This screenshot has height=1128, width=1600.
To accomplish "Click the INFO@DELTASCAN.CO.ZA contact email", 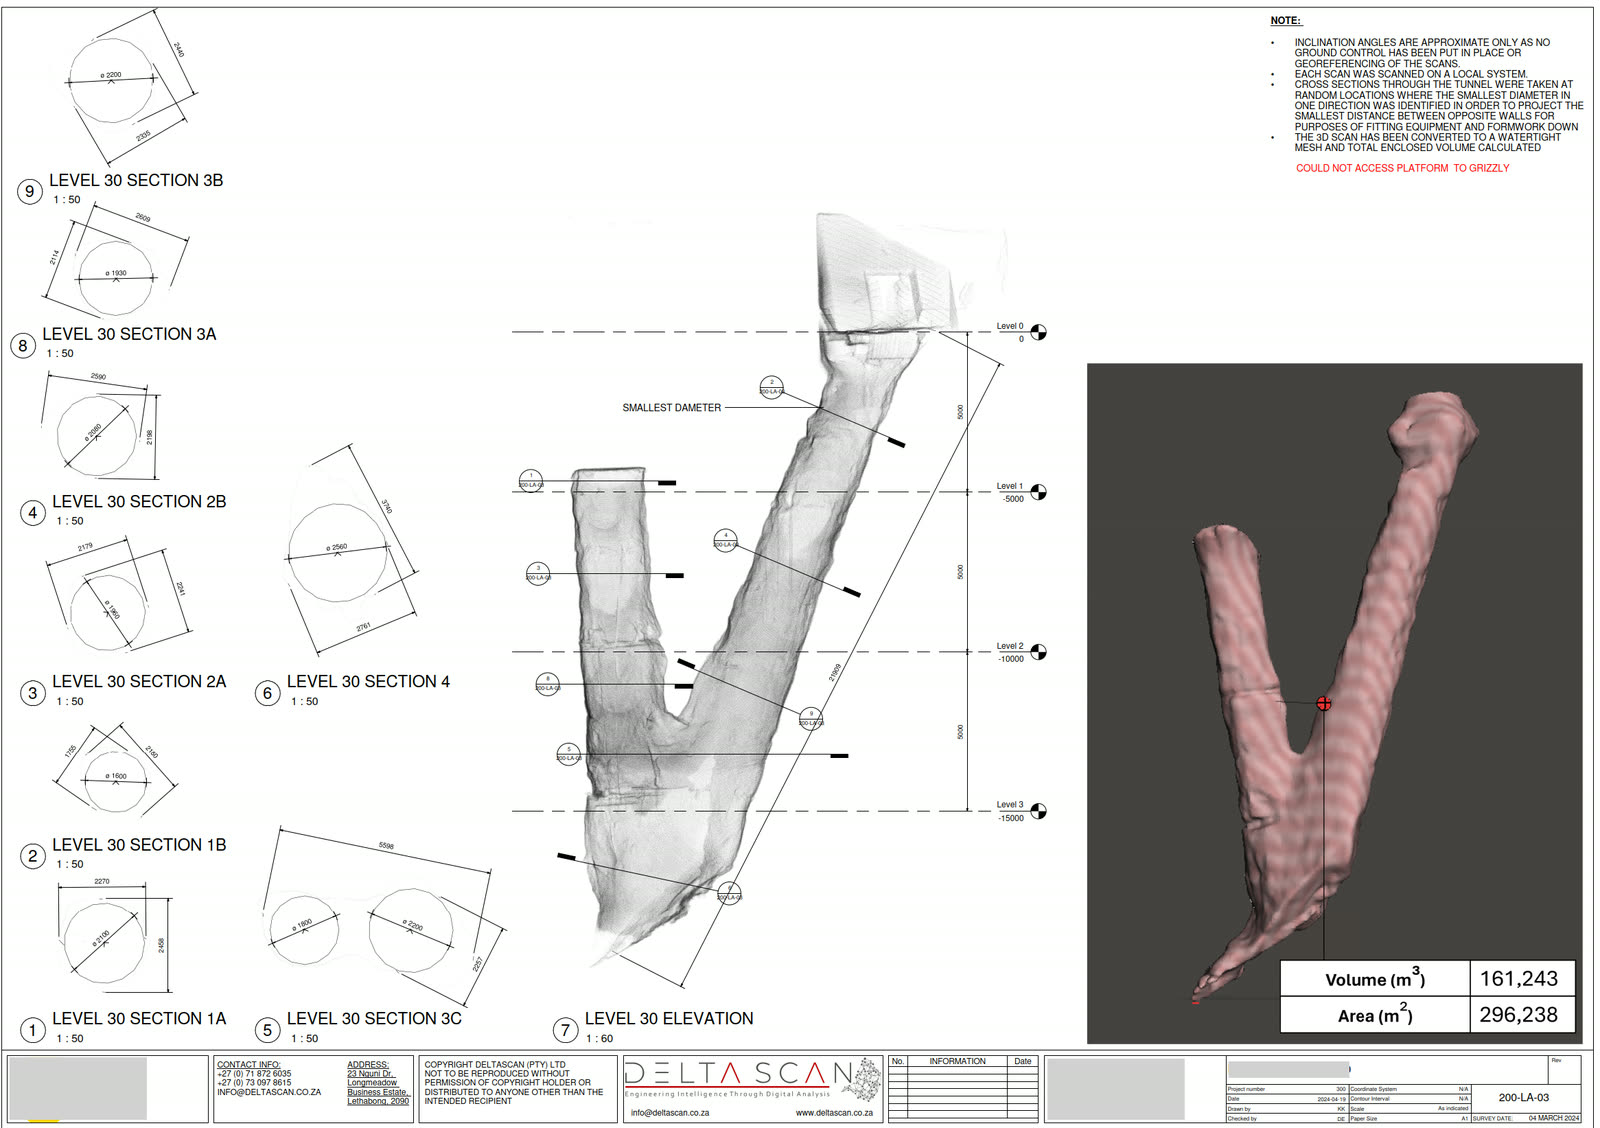I will pyautogui.click(x=269, y=1092).
